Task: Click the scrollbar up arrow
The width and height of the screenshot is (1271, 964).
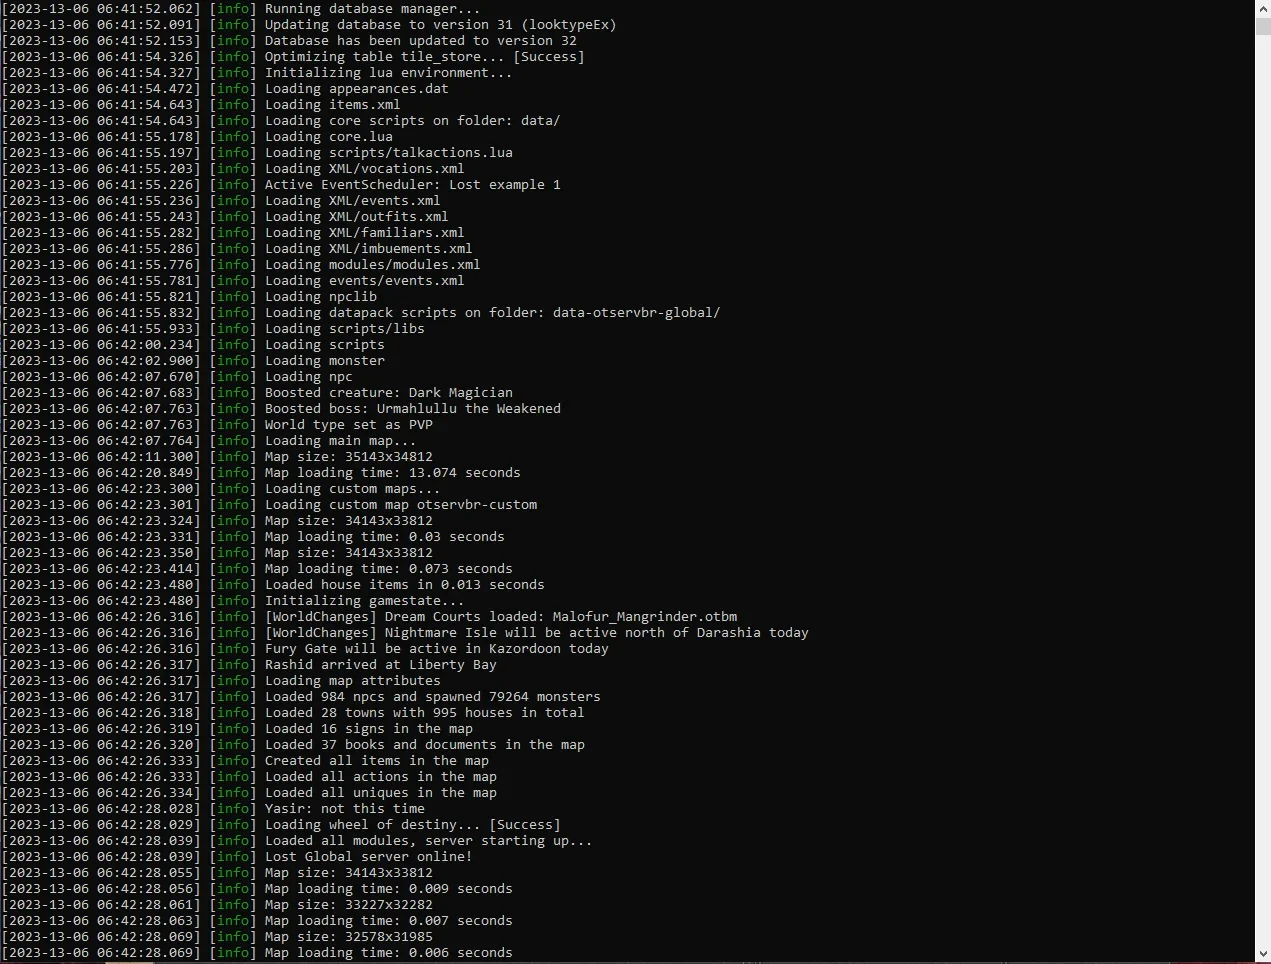Action: 1262,8
